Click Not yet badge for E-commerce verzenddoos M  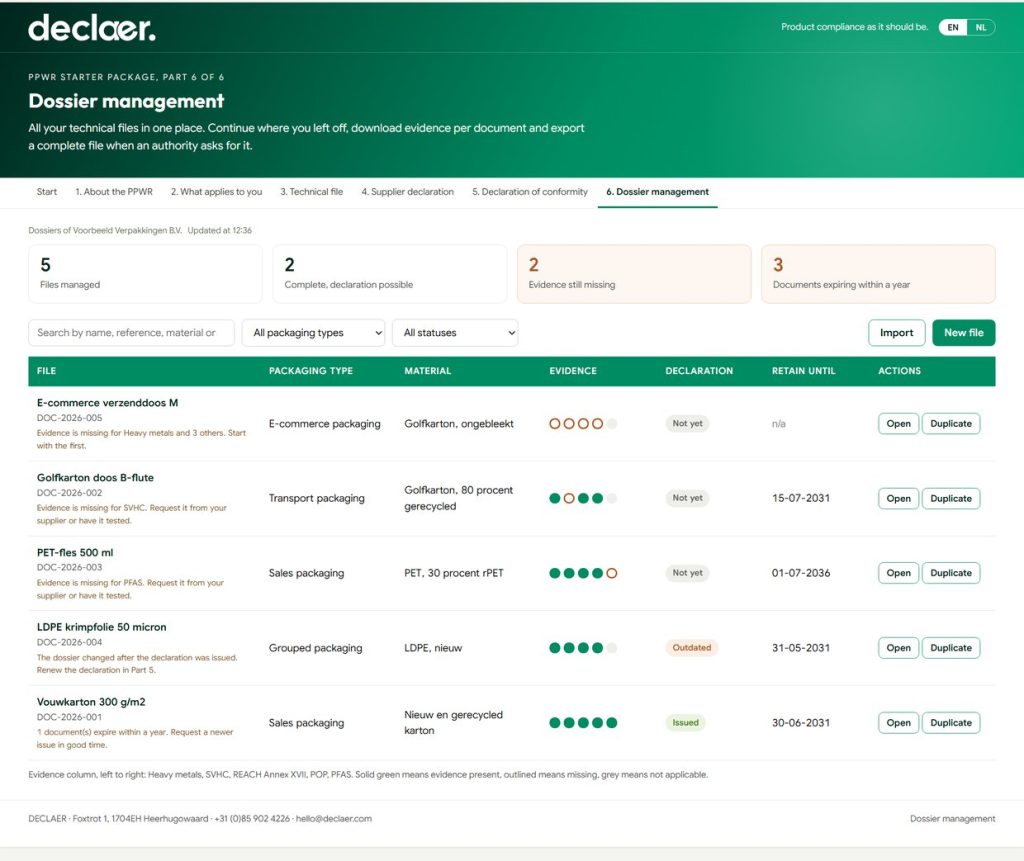click(687, 423)
